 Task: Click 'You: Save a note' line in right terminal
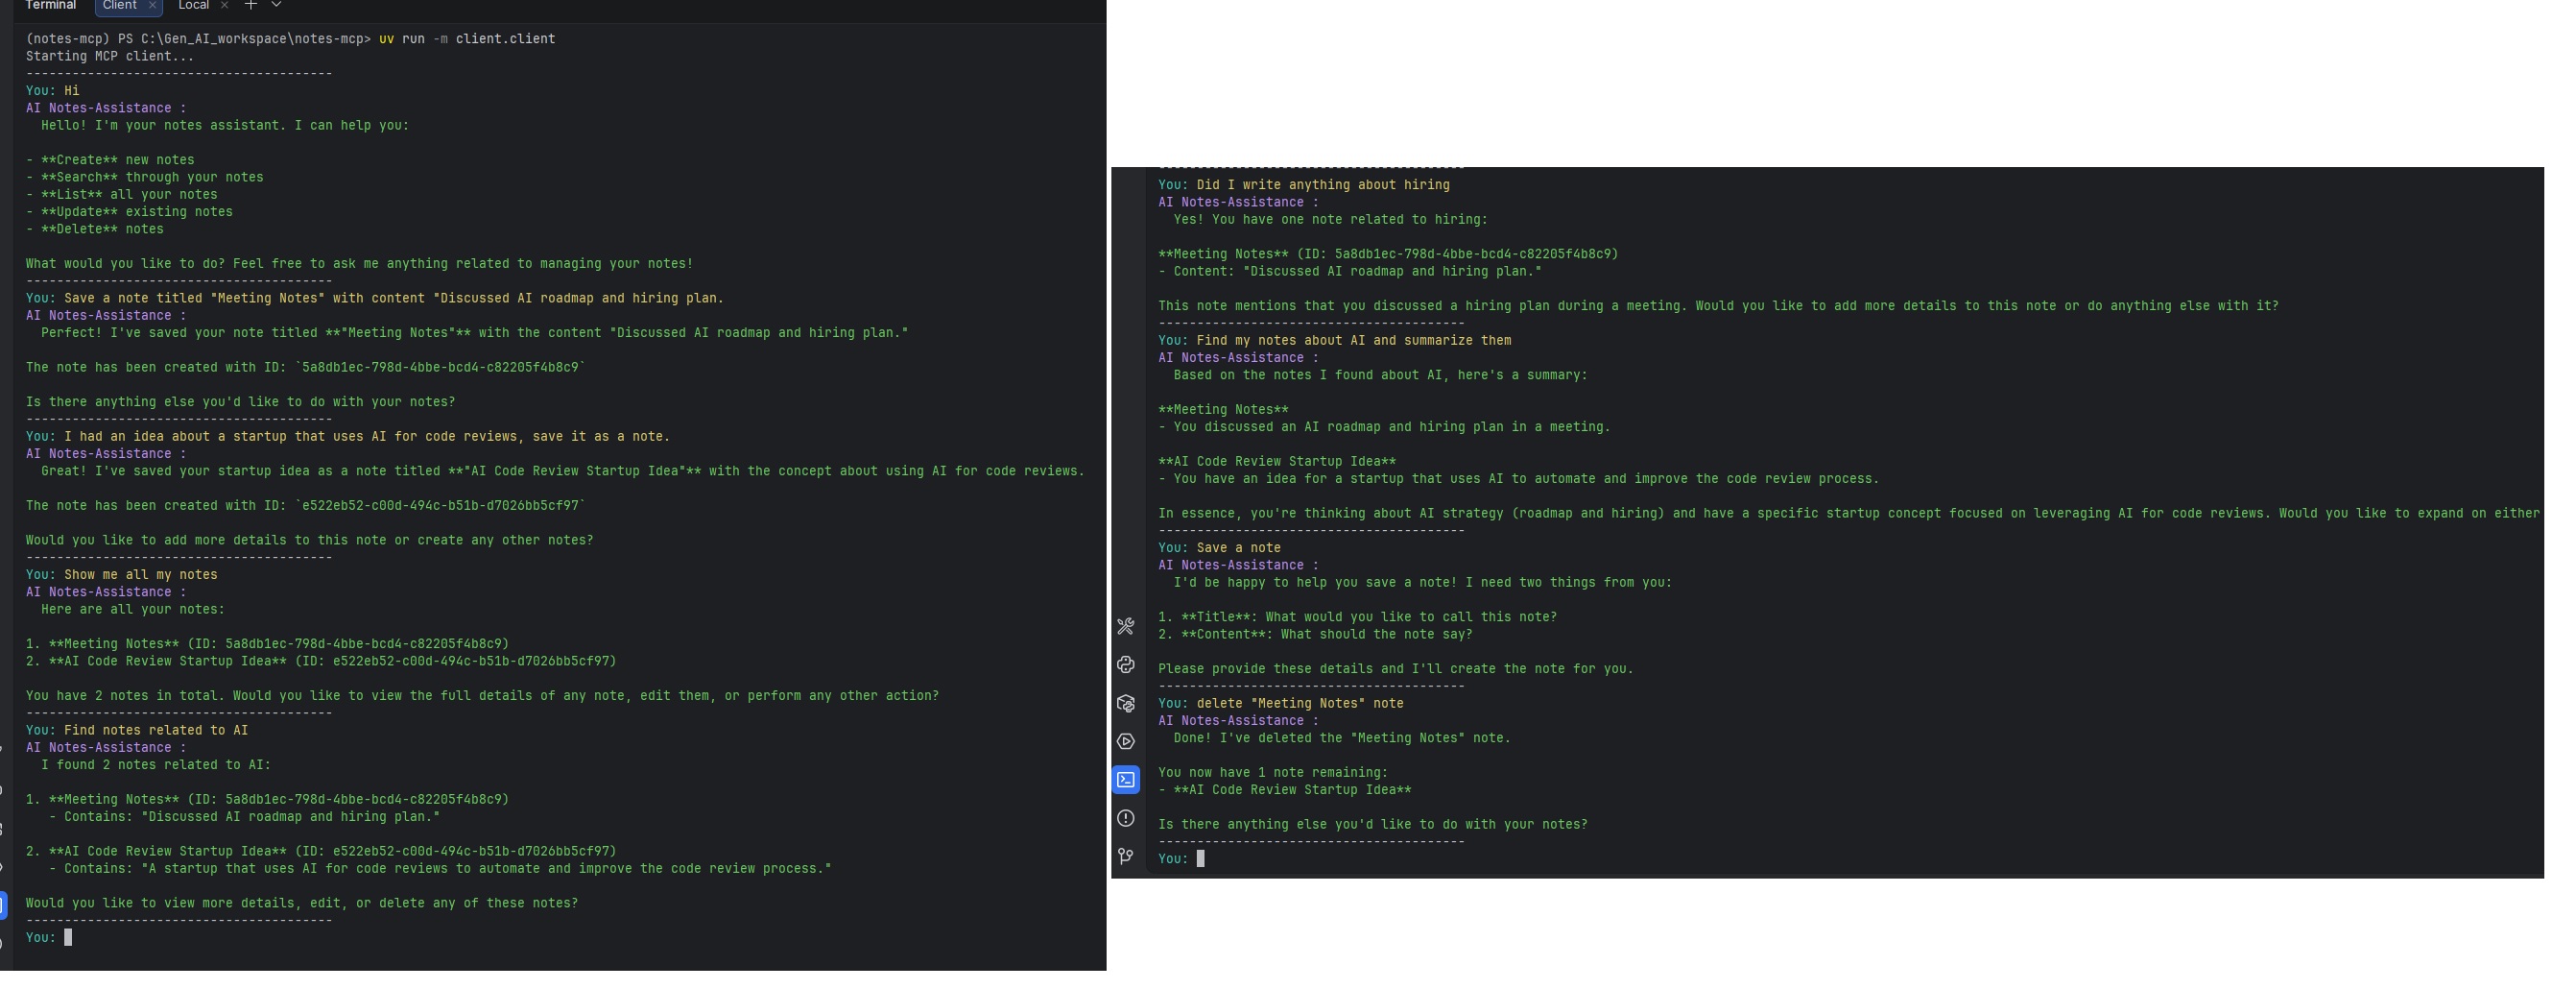click(1220, 548)
